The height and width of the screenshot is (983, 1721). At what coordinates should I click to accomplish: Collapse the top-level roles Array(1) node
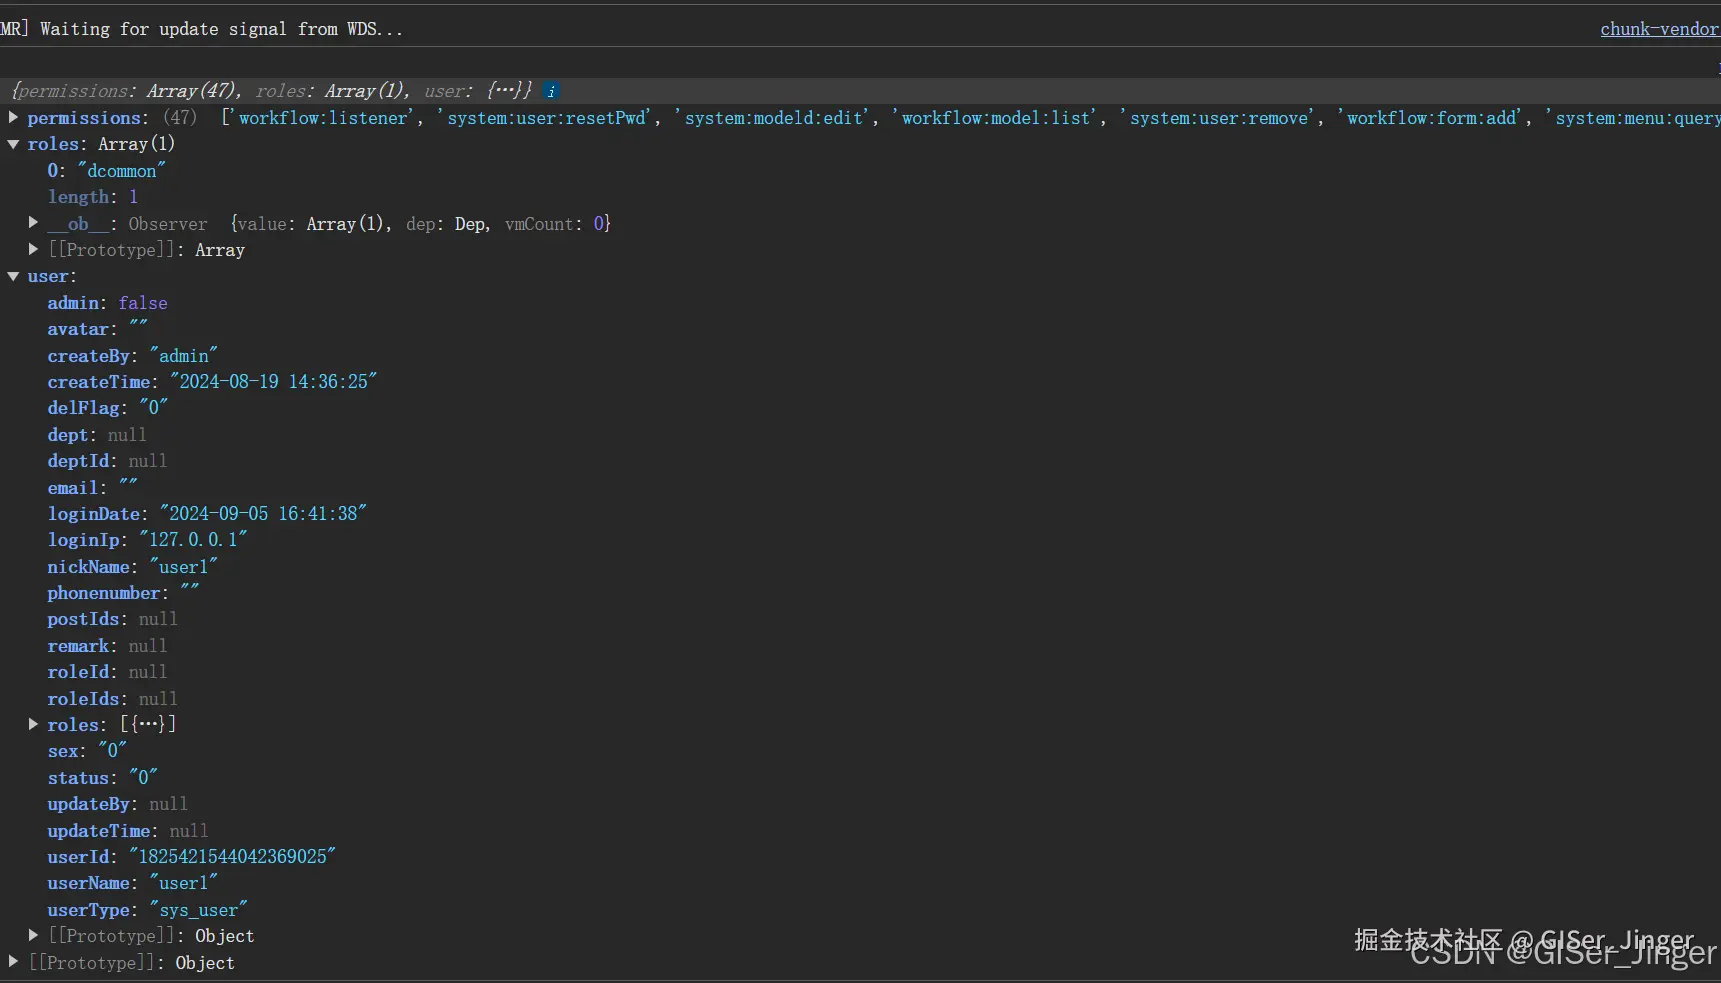click(x=13, y=144)
